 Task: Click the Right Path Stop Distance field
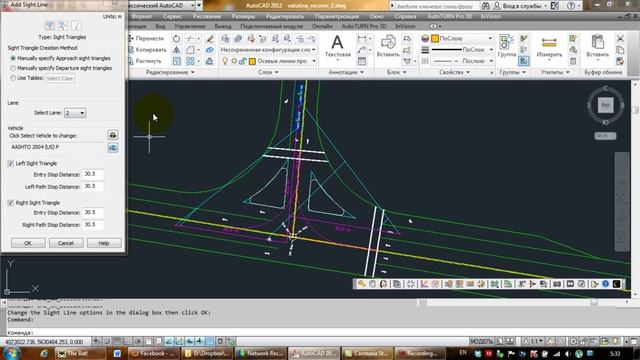pyautogui.click(x=93, y=225)
